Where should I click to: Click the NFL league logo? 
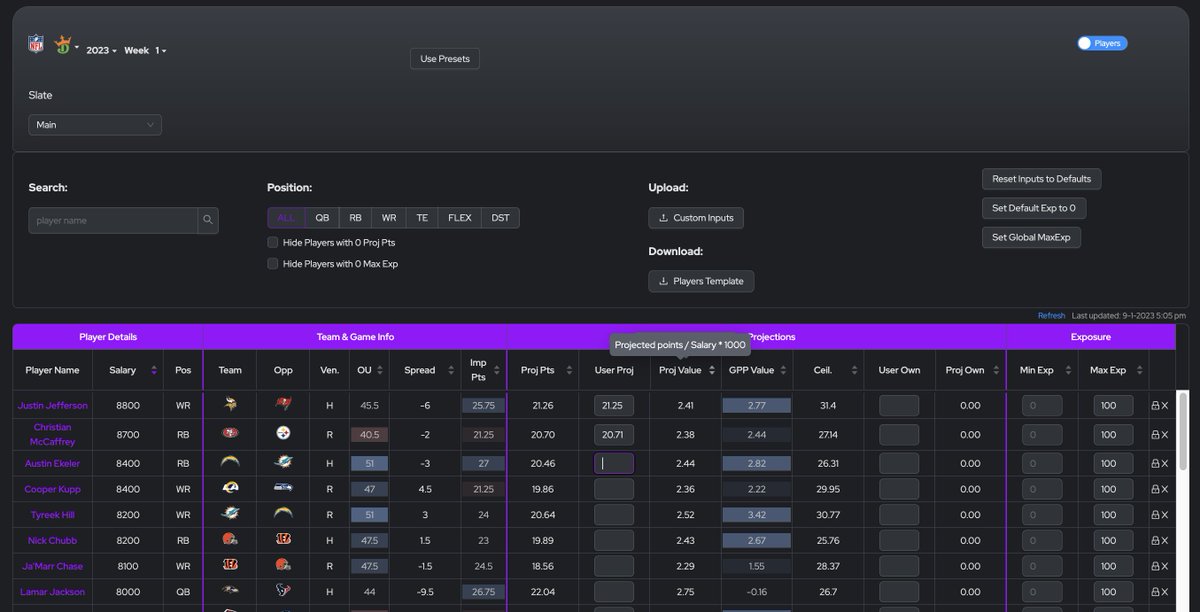[35, 44]
